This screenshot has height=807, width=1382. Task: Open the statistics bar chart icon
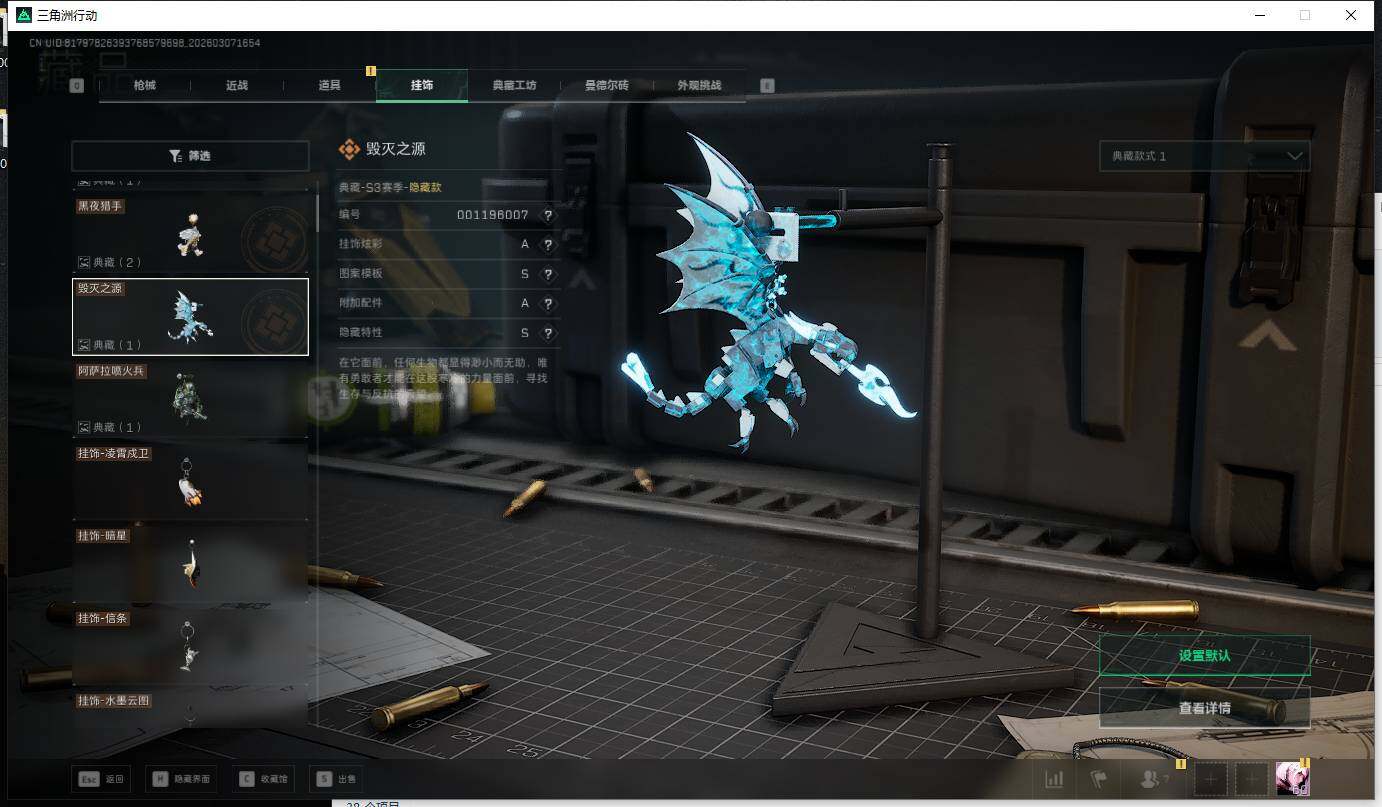point(1054,779)
